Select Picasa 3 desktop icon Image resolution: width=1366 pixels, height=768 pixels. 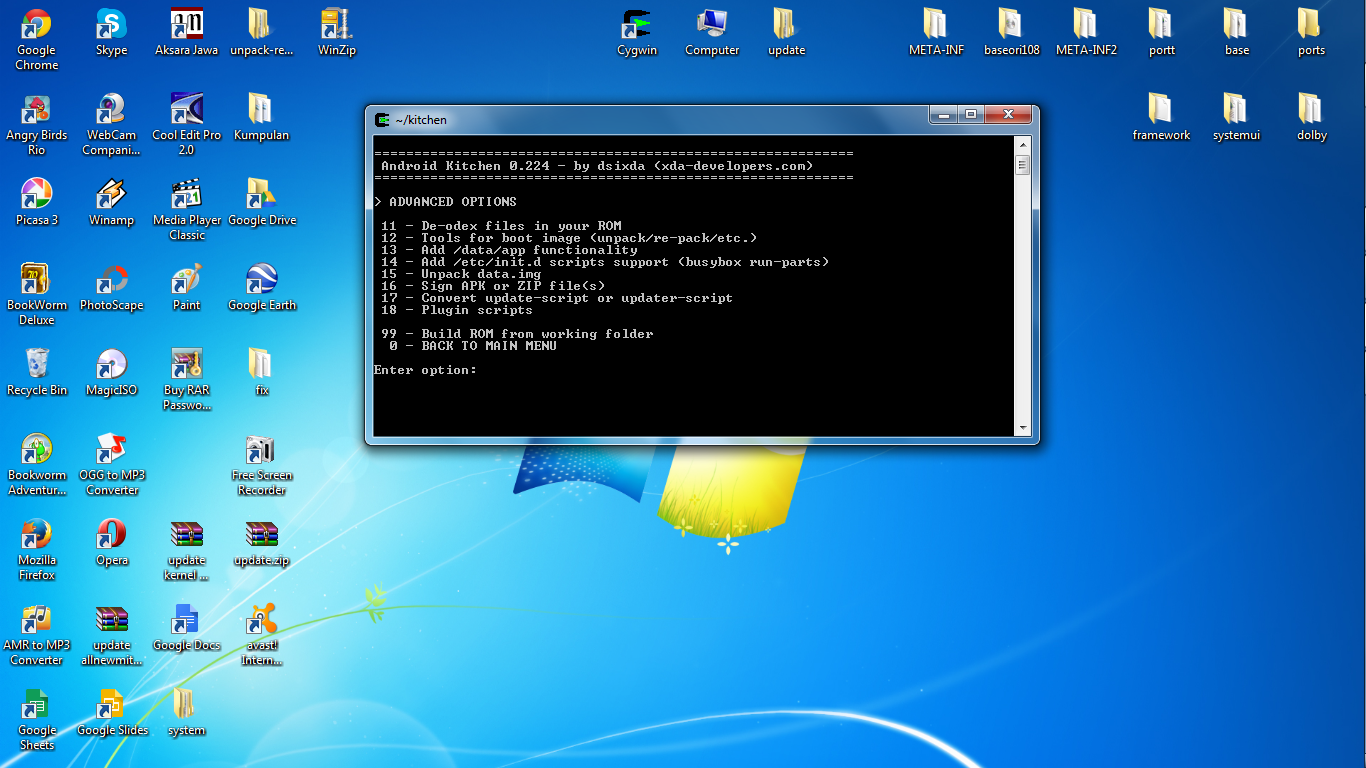point(37,202)
